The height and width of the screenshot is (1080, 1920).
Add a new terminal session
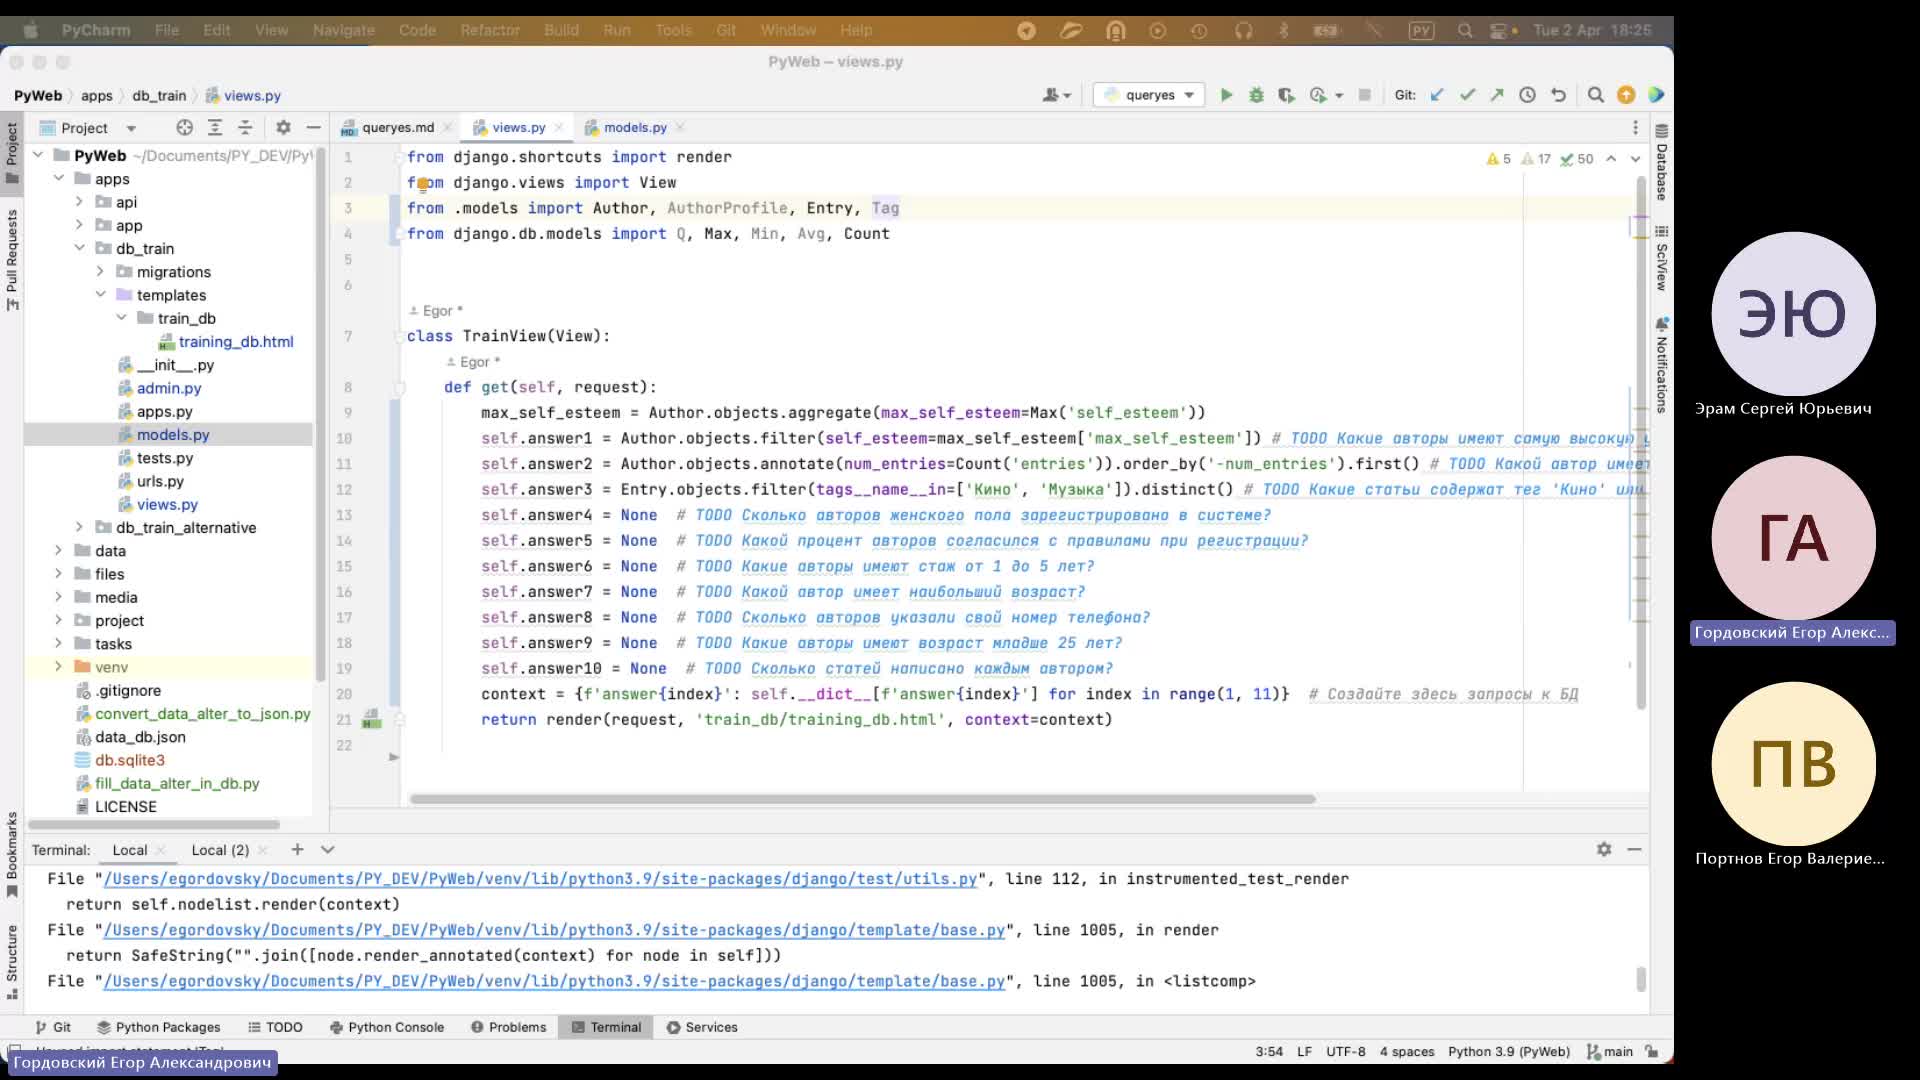pyautogui.click(x=297, y=849)
